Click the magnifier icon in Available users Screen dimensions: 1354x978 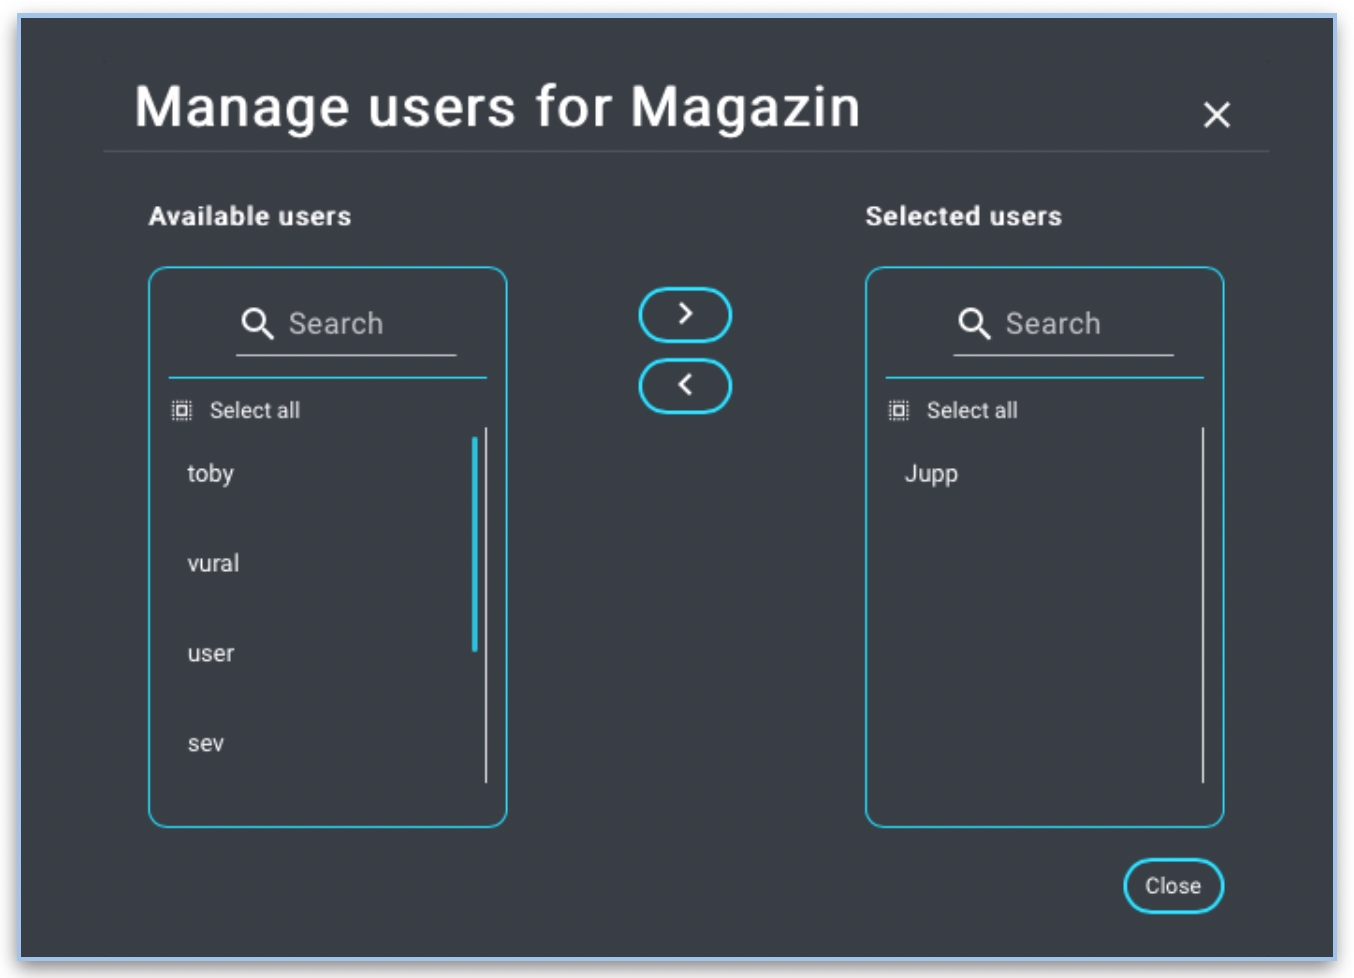pyautogui.click(x=257, y=323)
